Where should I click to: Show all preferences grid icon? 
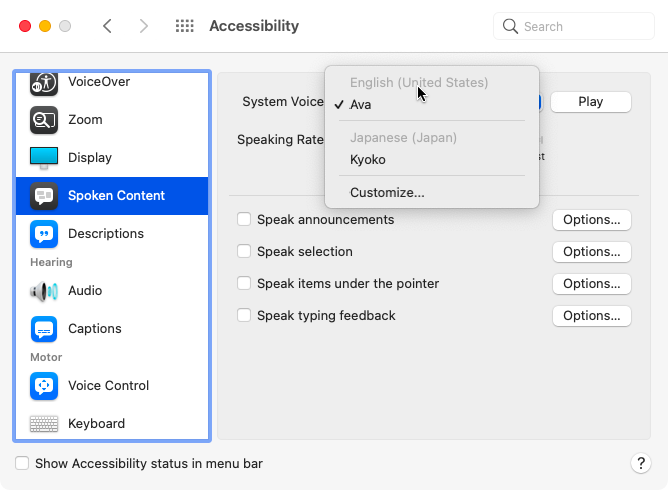pos(184,27)
